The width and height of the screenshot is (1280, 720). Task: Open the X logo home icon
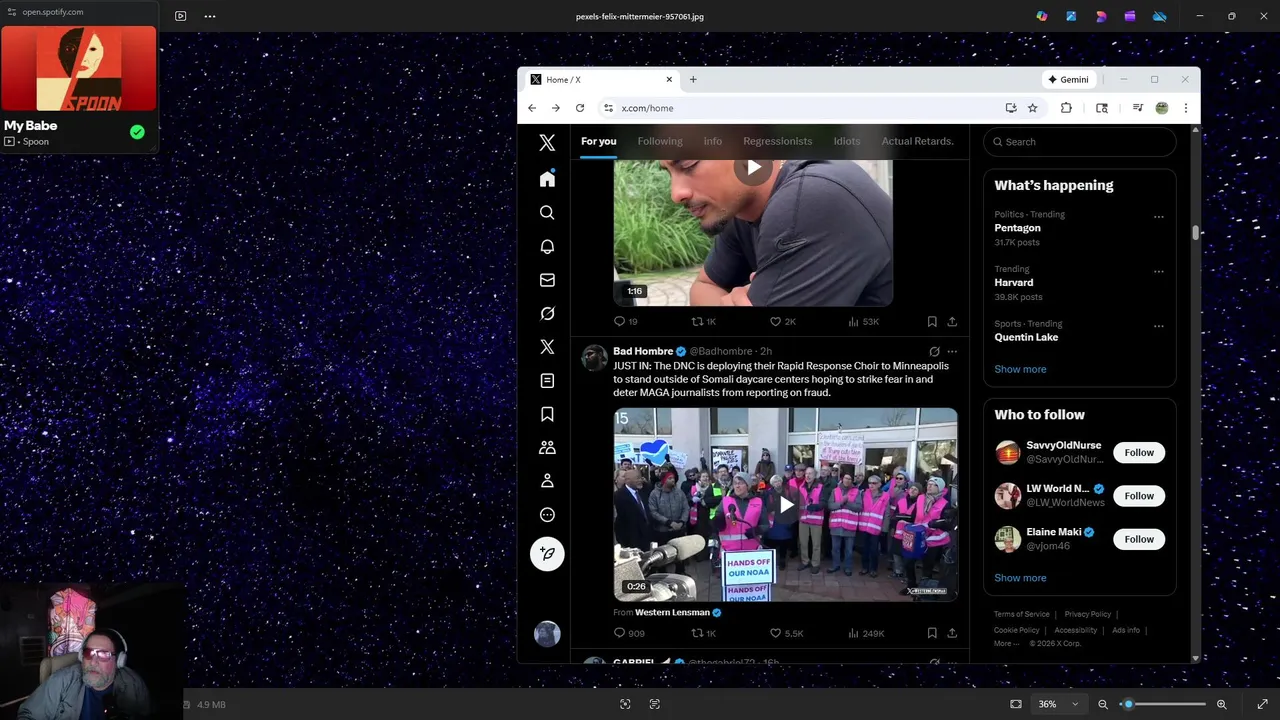(547, 143)
